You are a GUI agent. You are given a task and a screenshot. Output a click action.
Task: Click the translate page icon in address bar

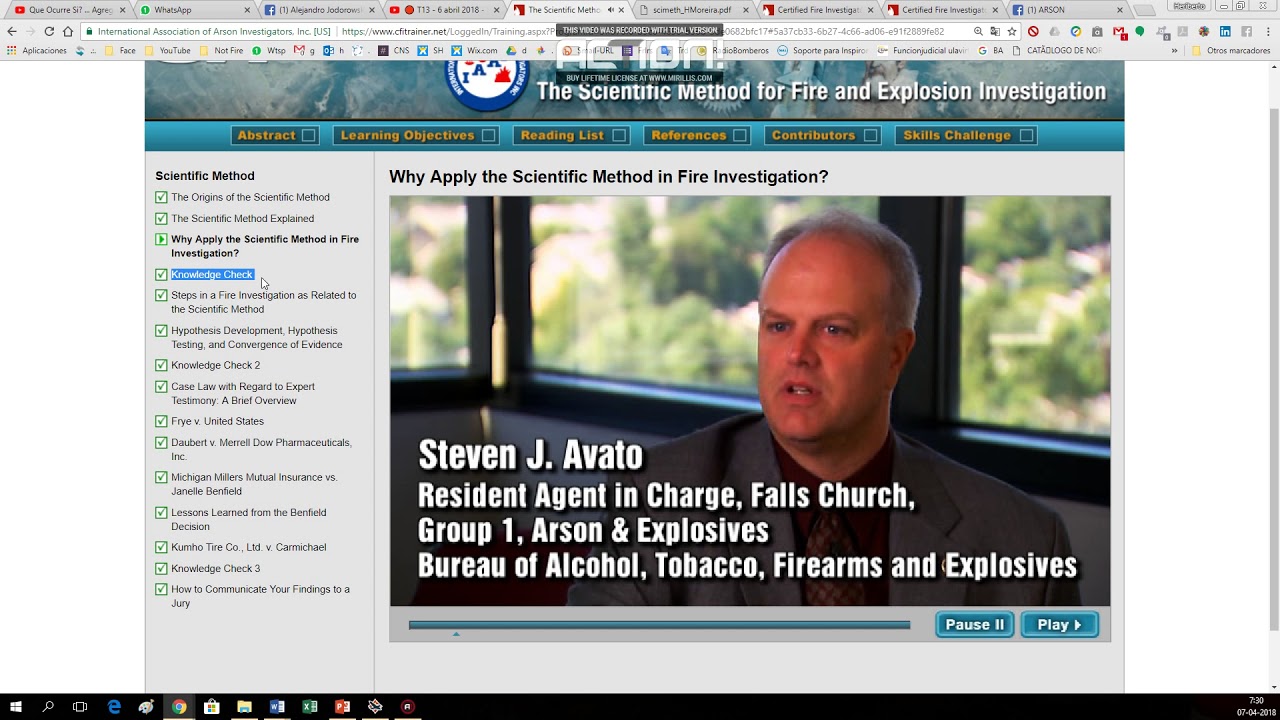(995, 31)
